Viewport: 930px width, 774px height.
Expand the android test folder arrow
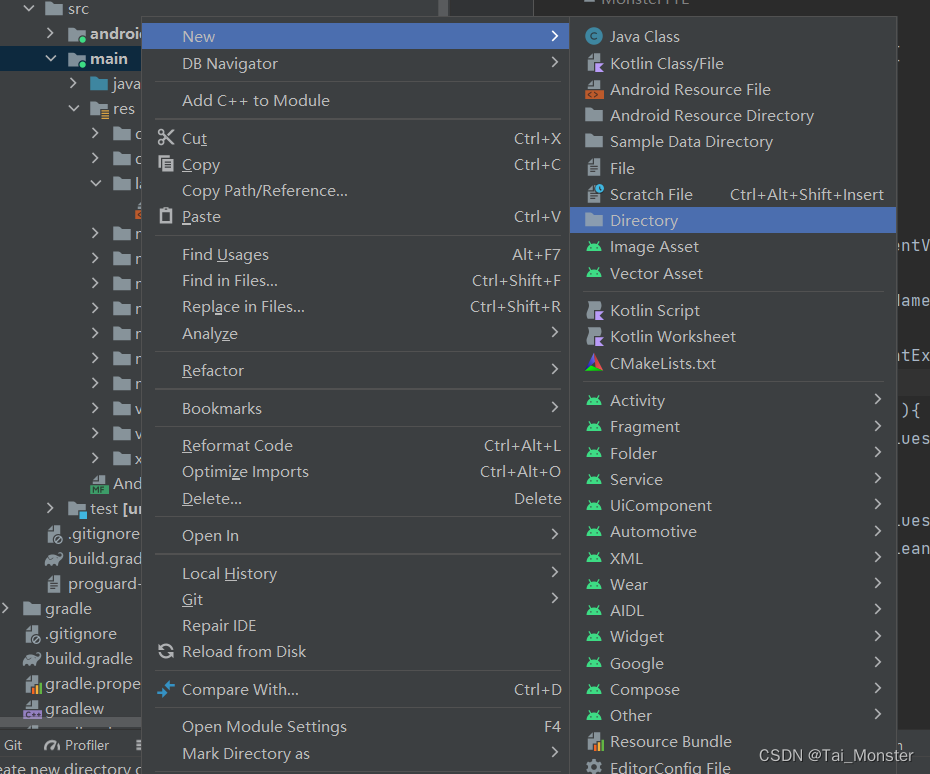tap(50, 34)
